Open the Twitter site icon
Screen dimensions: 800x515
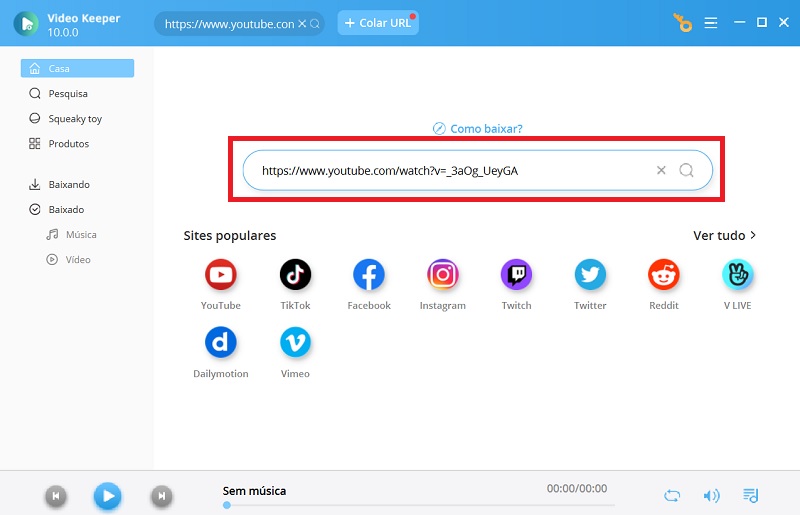pos(590,275)
